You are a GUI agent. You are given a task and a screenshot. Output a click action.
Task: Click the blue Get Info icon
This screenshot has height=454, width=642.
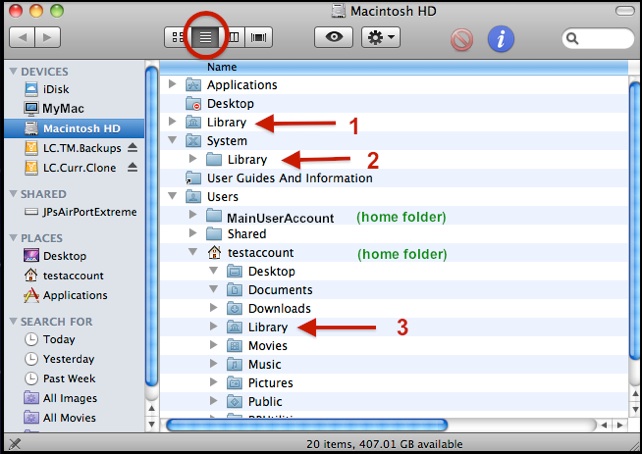click(x=501, y=39)
